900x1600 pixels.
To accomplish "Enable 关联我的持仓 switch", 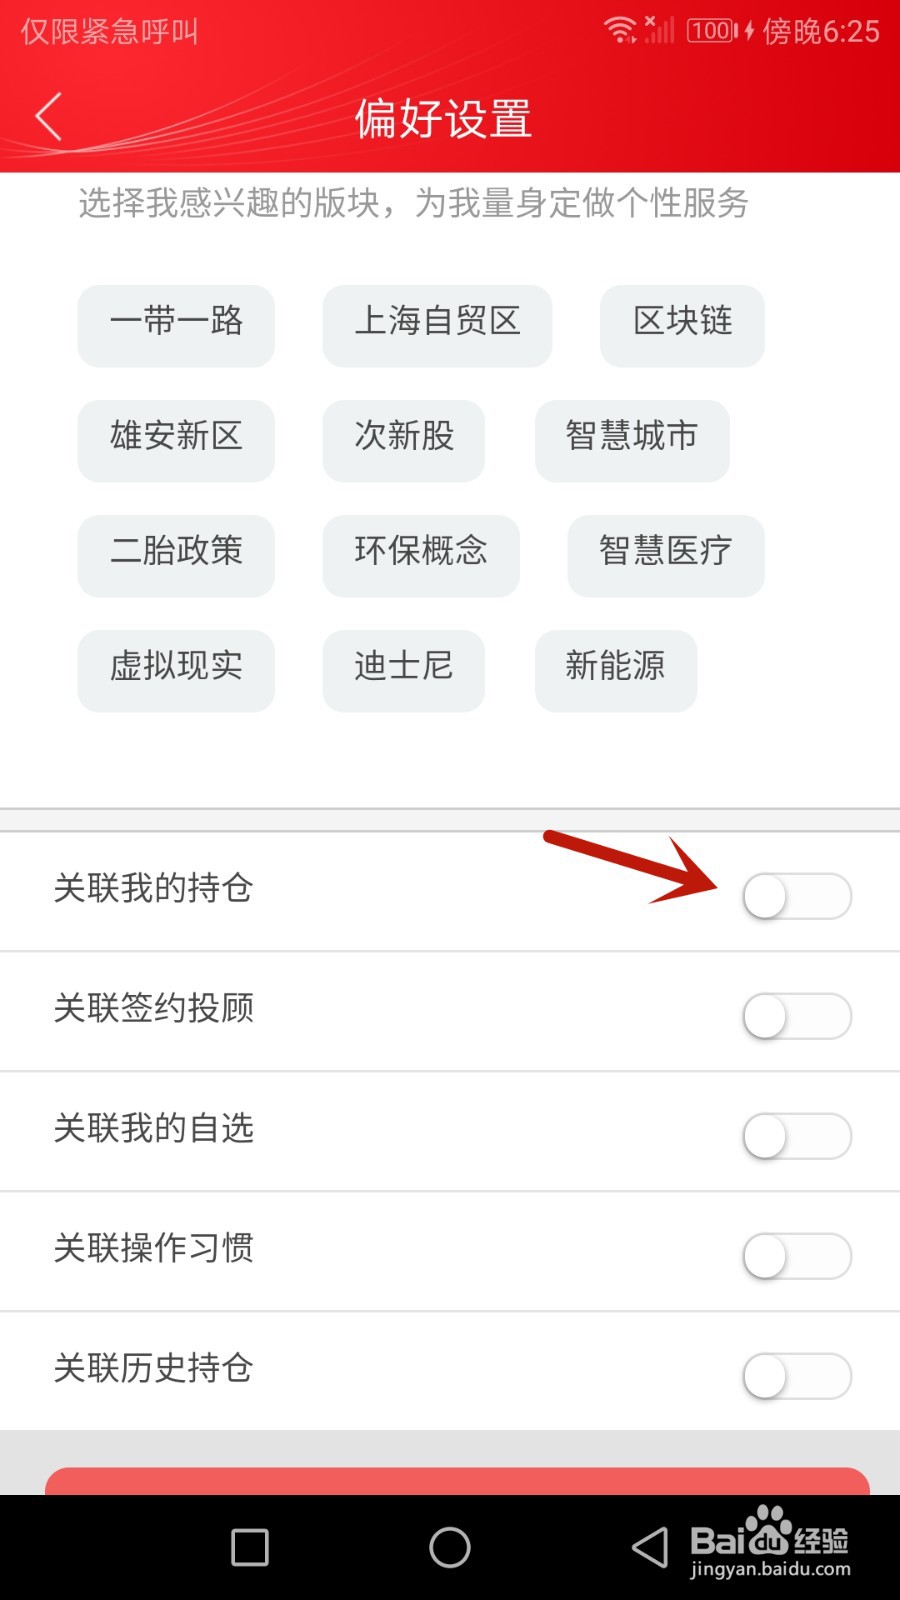I will [x=797, y=896].
